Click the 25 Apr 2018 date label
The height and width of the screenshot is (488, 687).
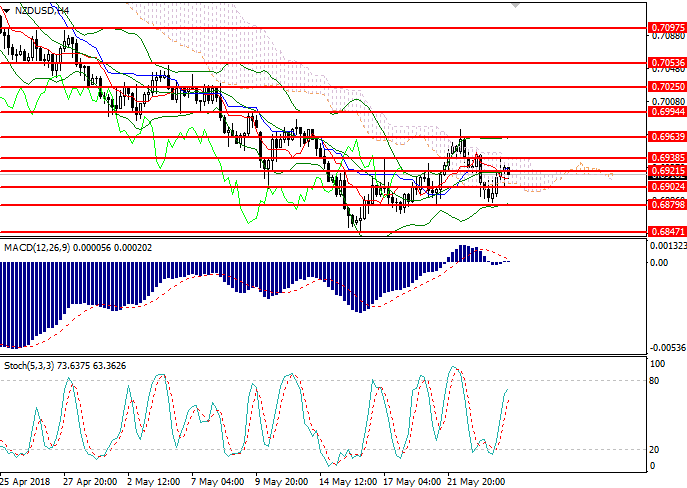(27, 481)
